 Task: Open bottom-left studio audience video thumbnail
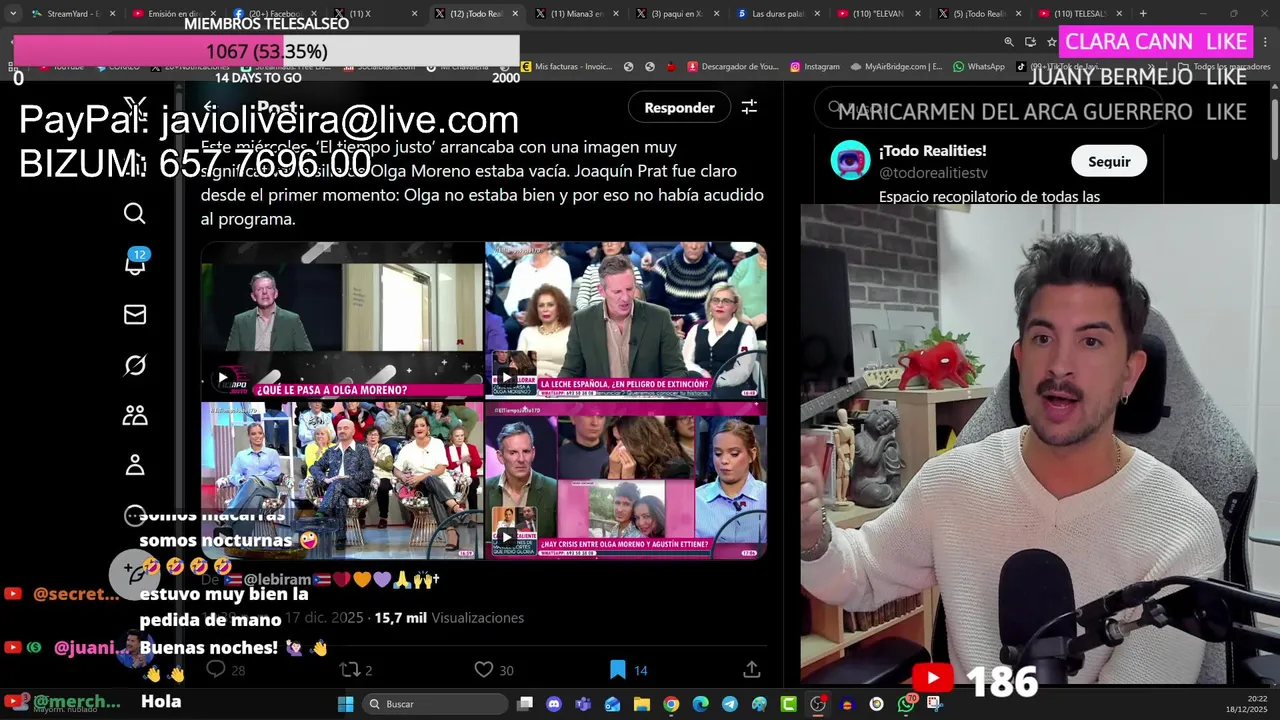[x=342, y=480]
